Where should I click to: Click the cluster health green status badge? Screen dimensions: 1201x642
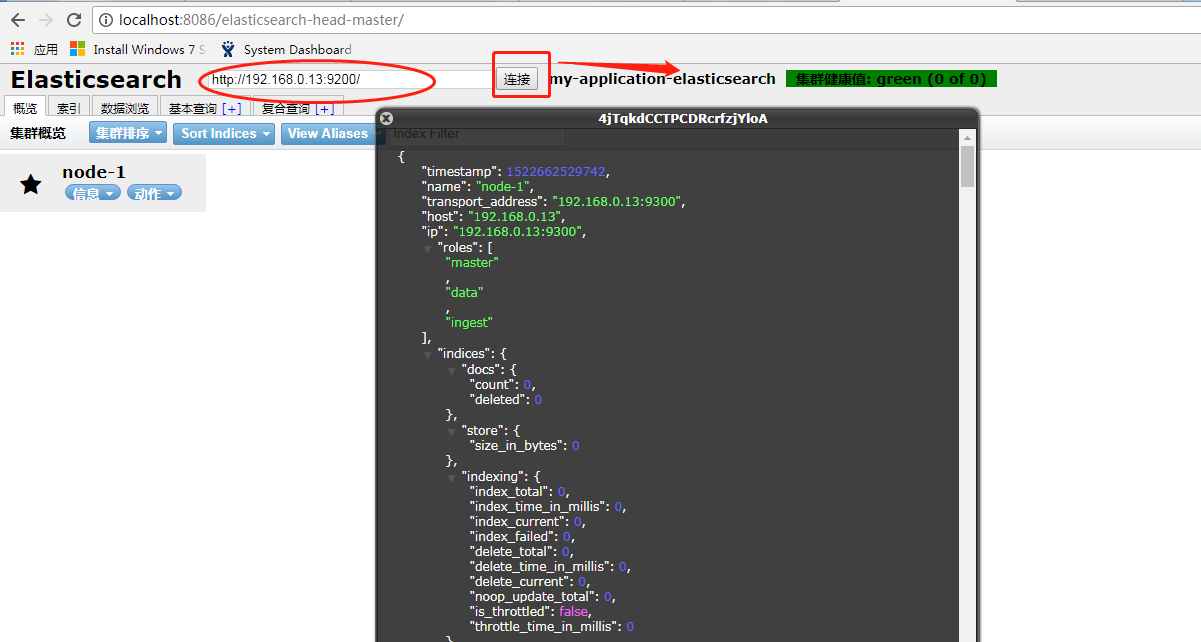pyautogui.click(x=892, y=79)
